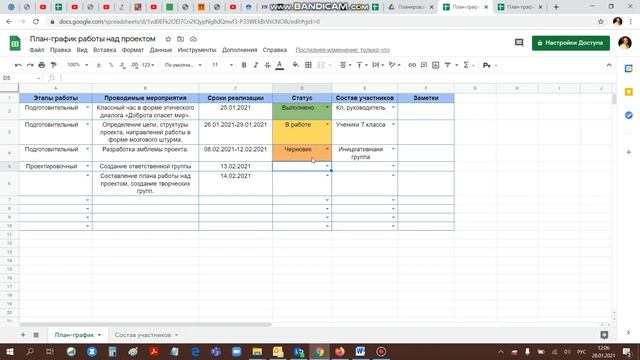The height and width of the screenshot is (360, 640).
Task: Undo the last action
Action: [x=18, y=65]
